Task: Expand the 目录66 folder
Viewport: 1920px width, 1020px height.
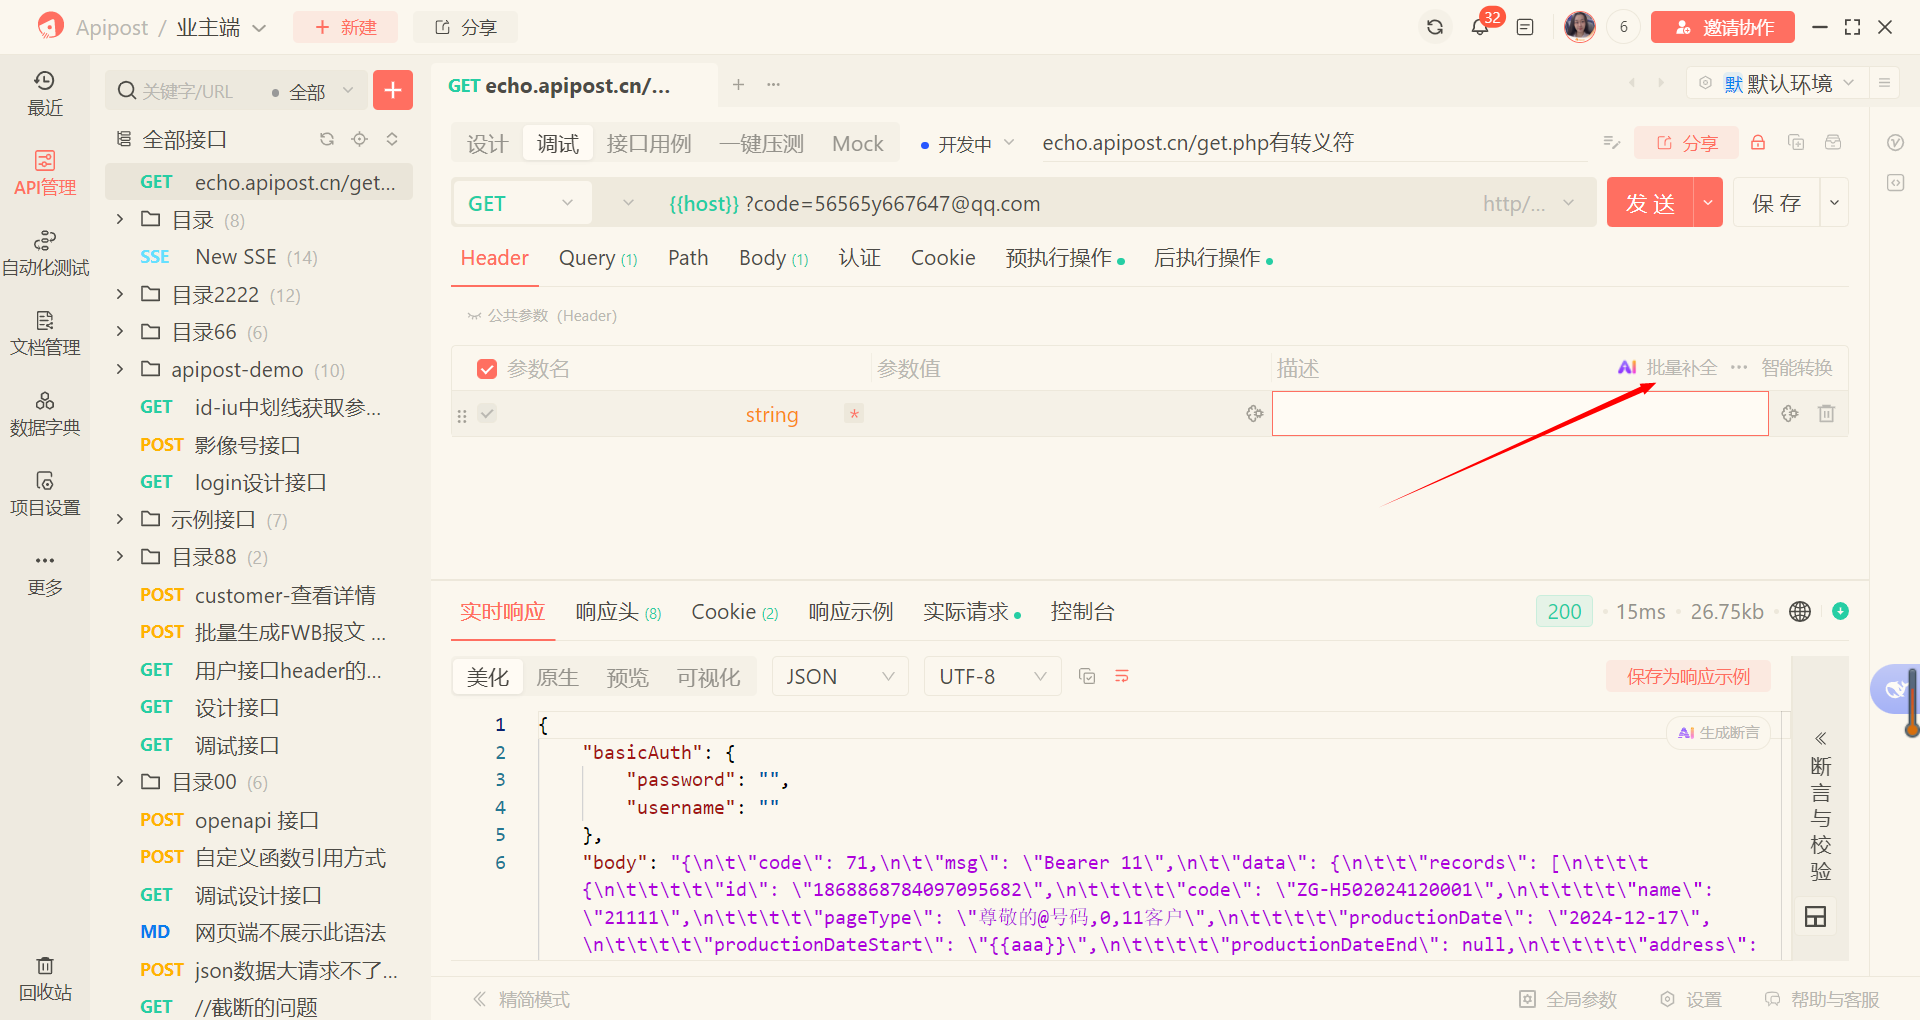Action: [x=120, y=331]
